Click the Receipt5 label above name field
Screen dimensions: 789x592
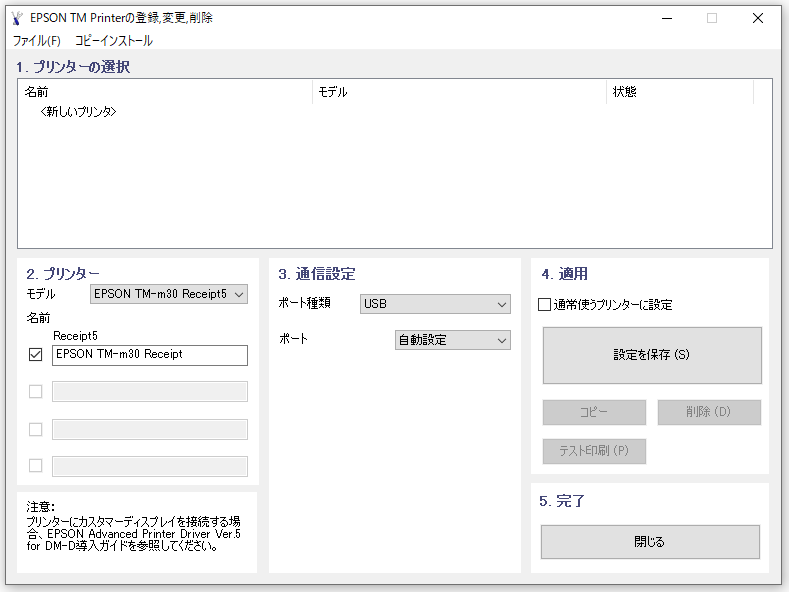75,336
